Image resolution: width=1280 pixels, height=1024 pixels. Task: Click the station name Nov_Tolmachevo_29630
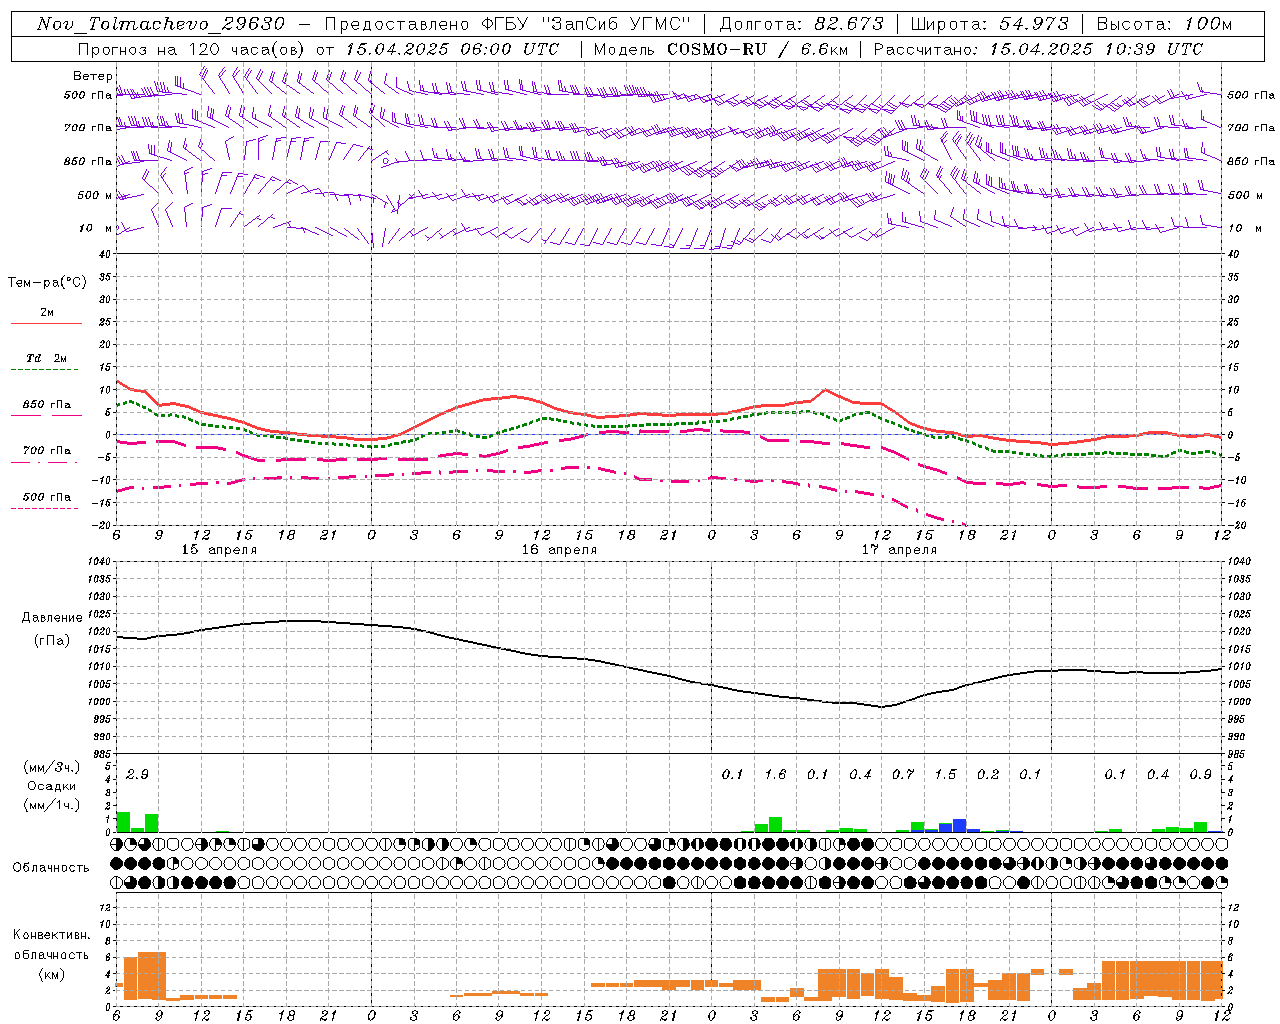pos(161,24)
